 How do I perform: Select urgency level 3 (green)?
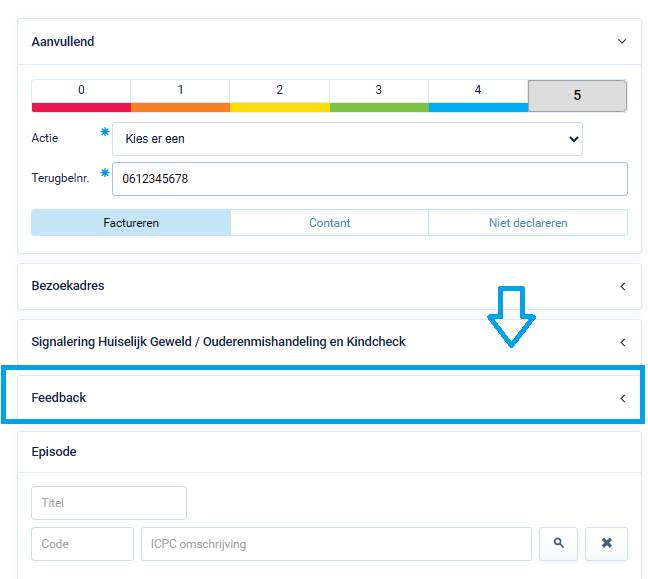click(x=378, y=95)
